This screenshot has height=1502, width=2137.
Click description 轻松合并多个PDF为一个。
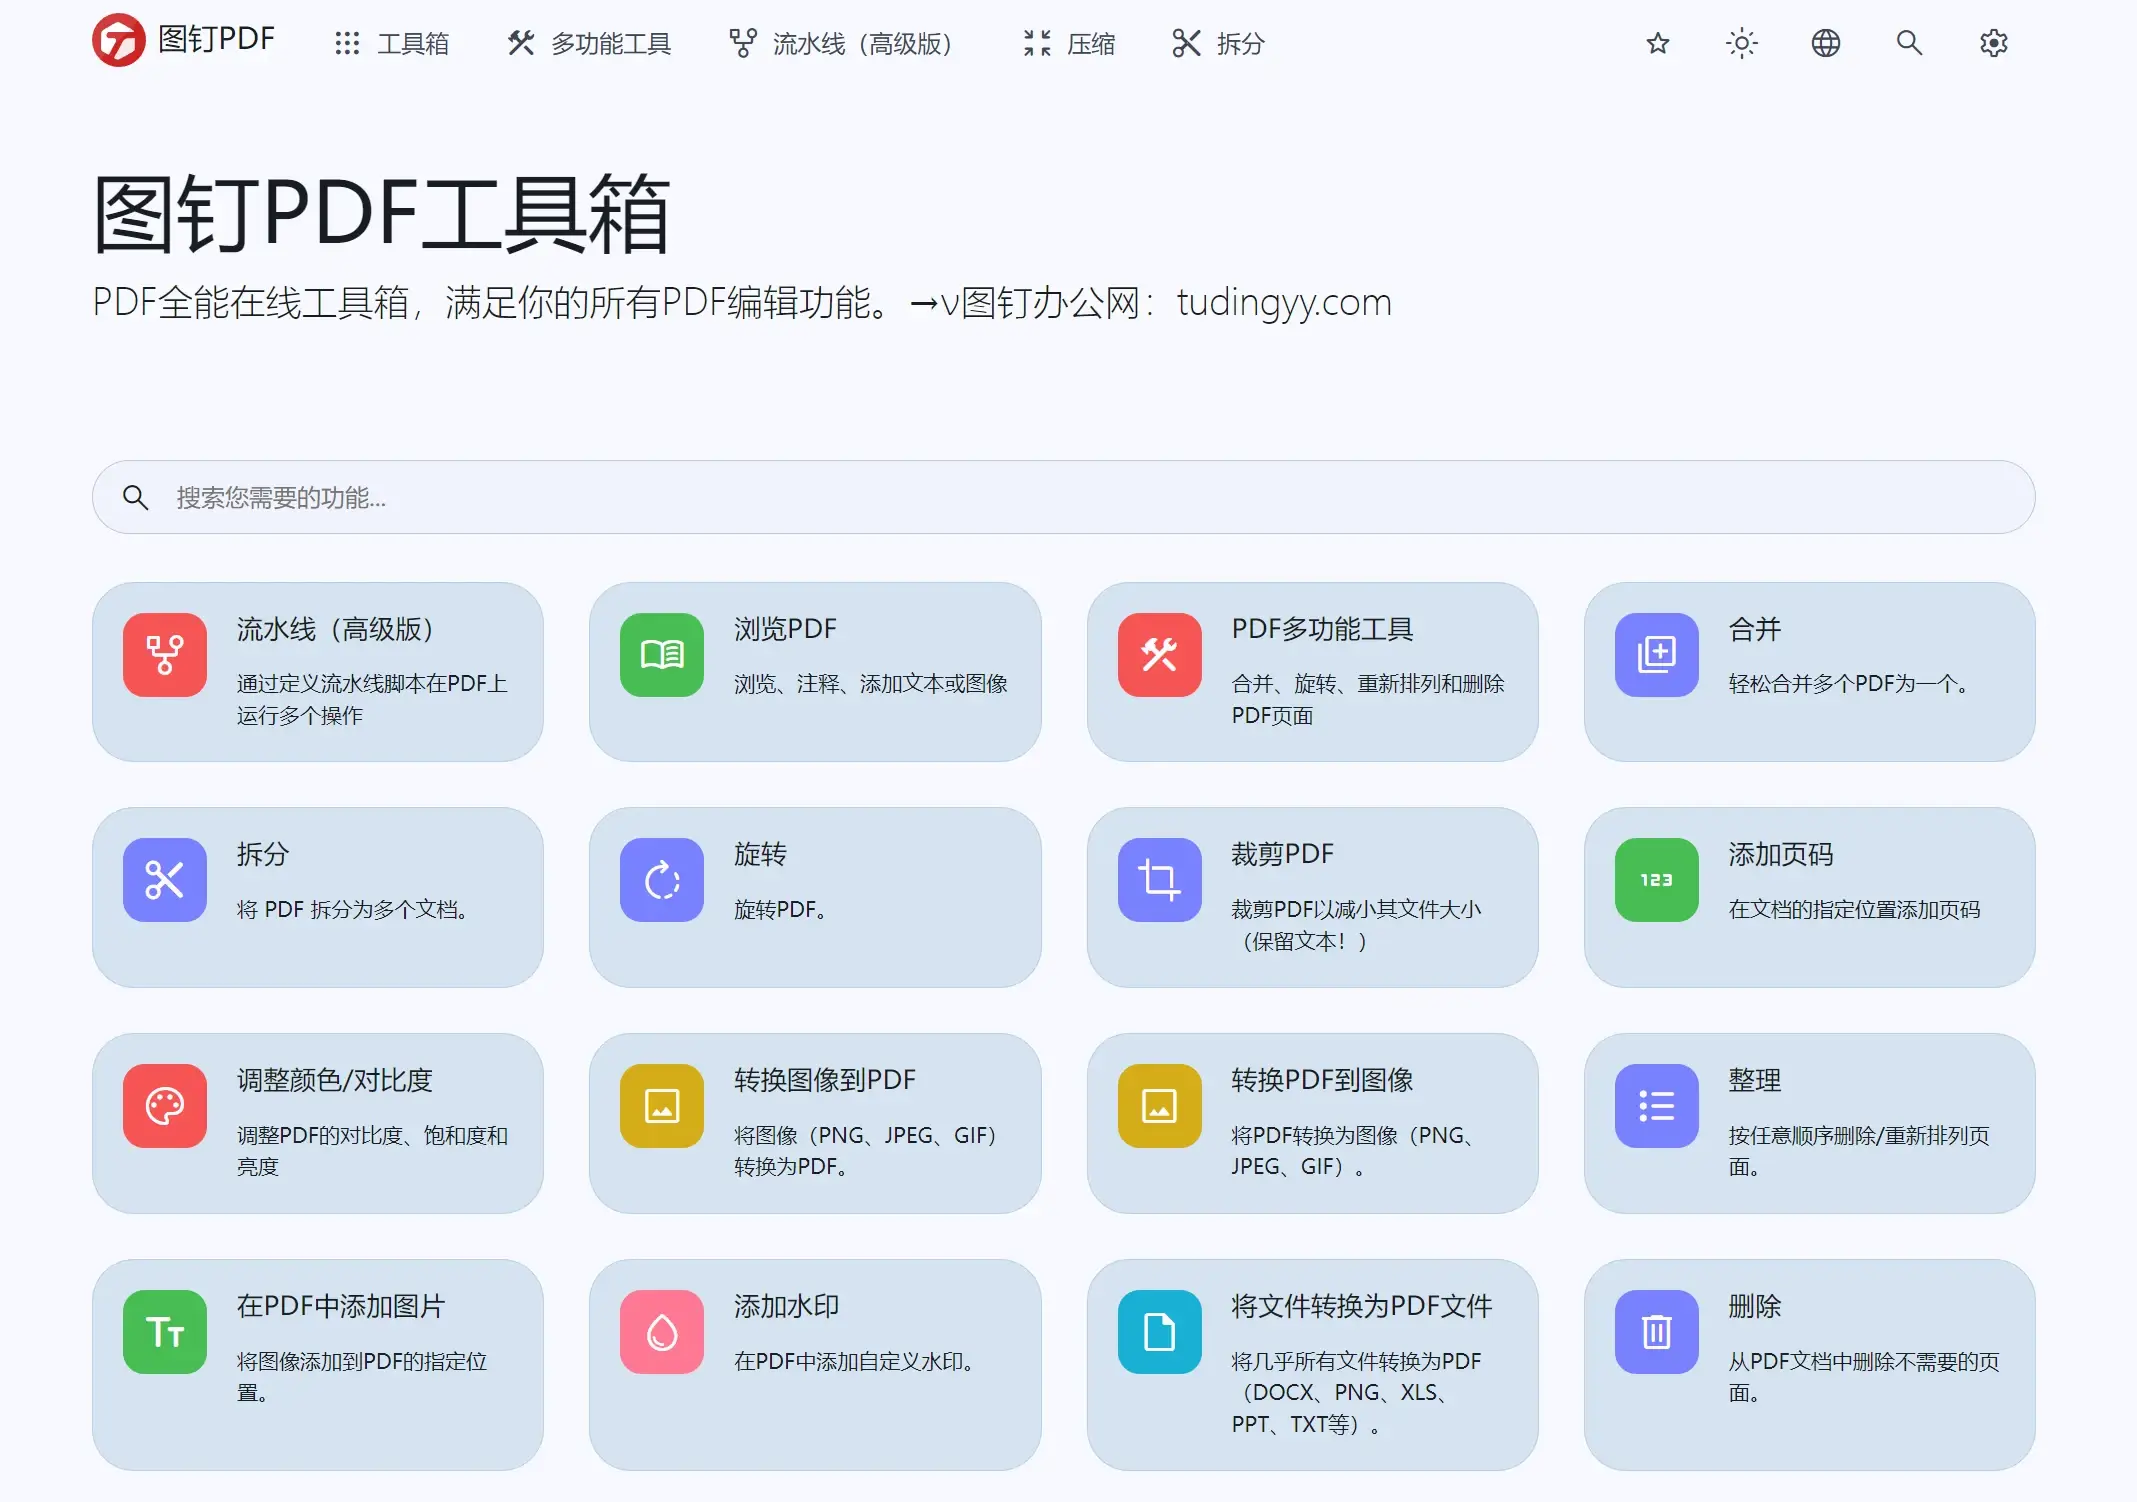tap(1849, 683)
